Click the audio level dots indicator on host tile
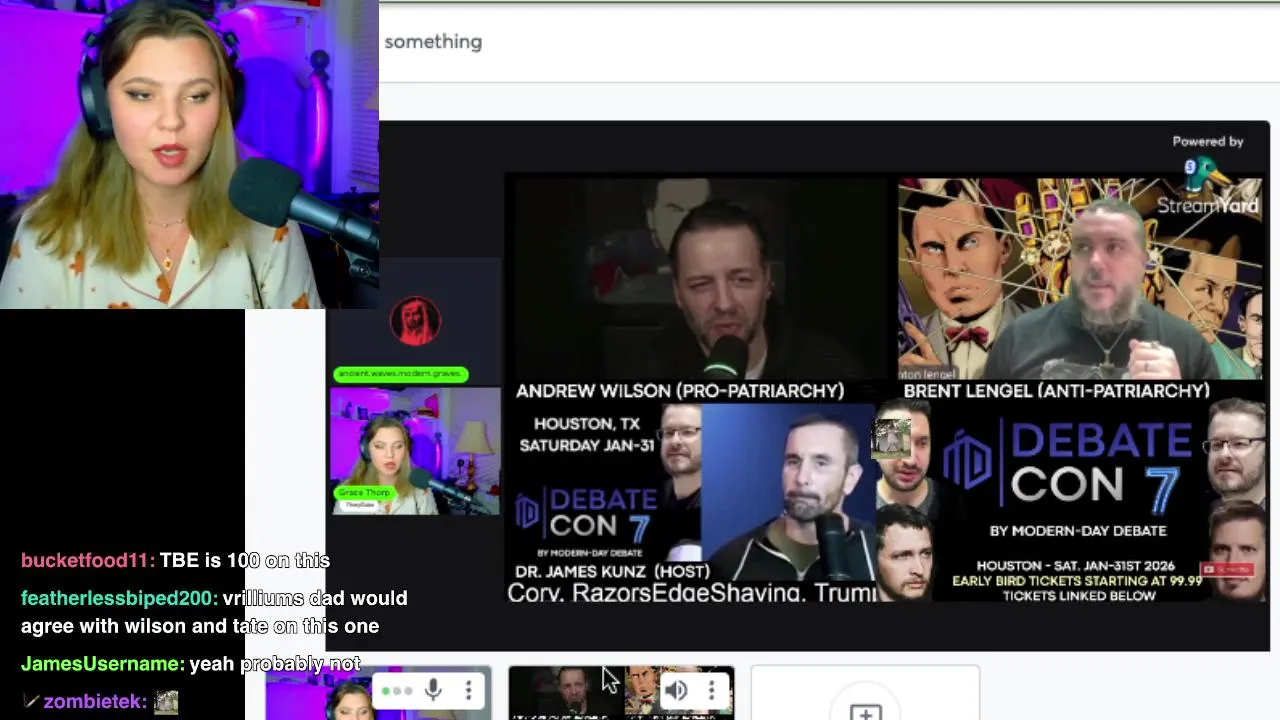1280x720 pixels. tap(396, 691)
